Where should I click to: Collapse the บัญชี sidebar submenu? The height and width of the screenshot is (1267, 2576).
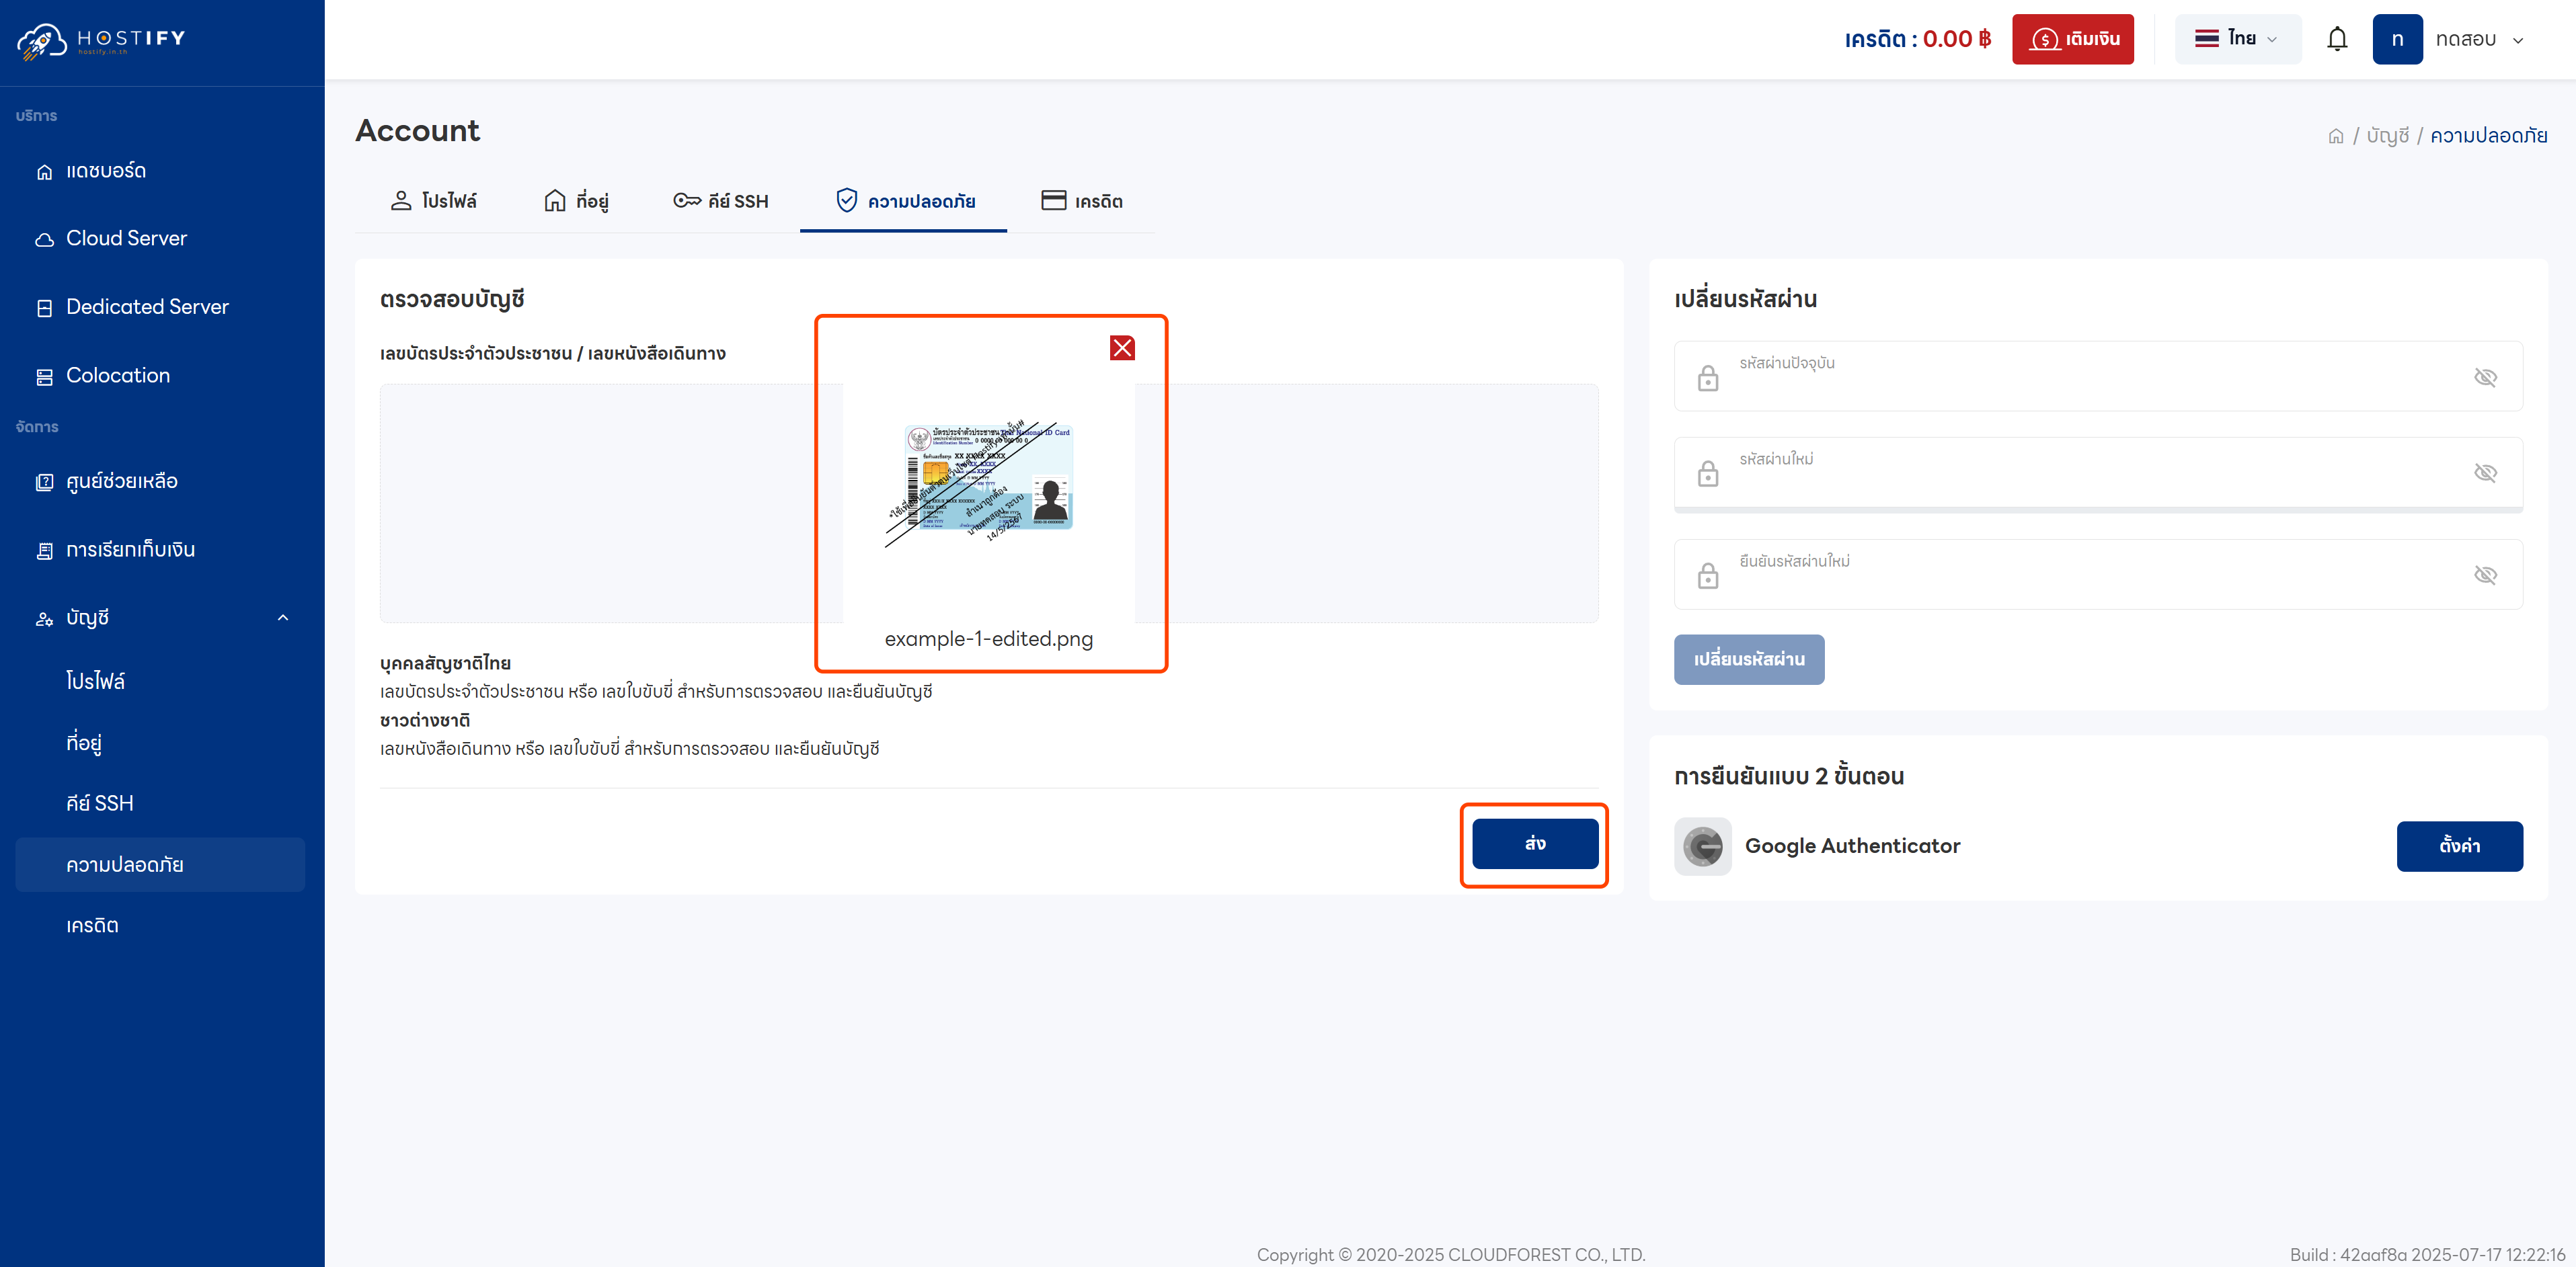click(x=283, y=617)
